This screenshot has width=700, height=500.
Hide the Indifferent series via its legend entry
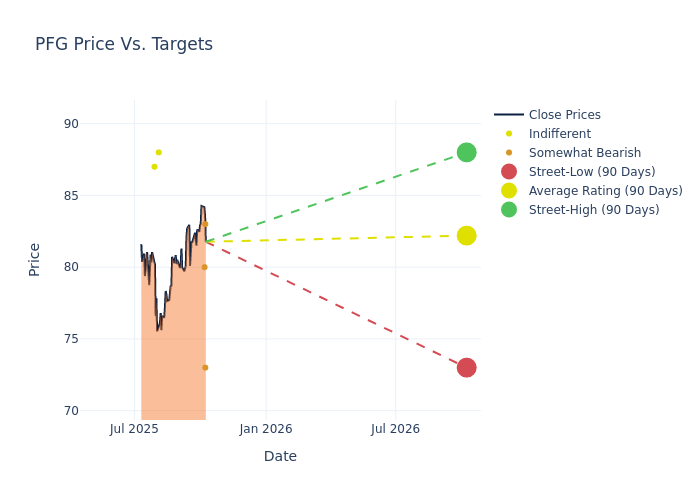[559, 134]
